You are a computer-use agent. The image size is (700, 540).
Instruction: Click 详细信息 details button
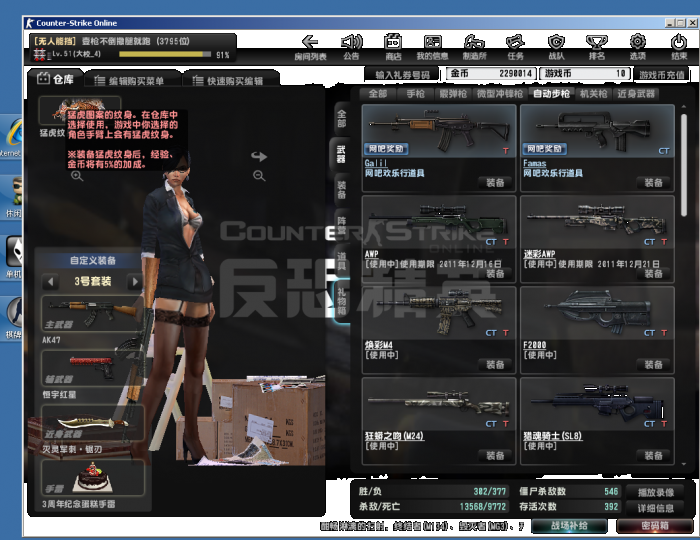click(655, 508)
